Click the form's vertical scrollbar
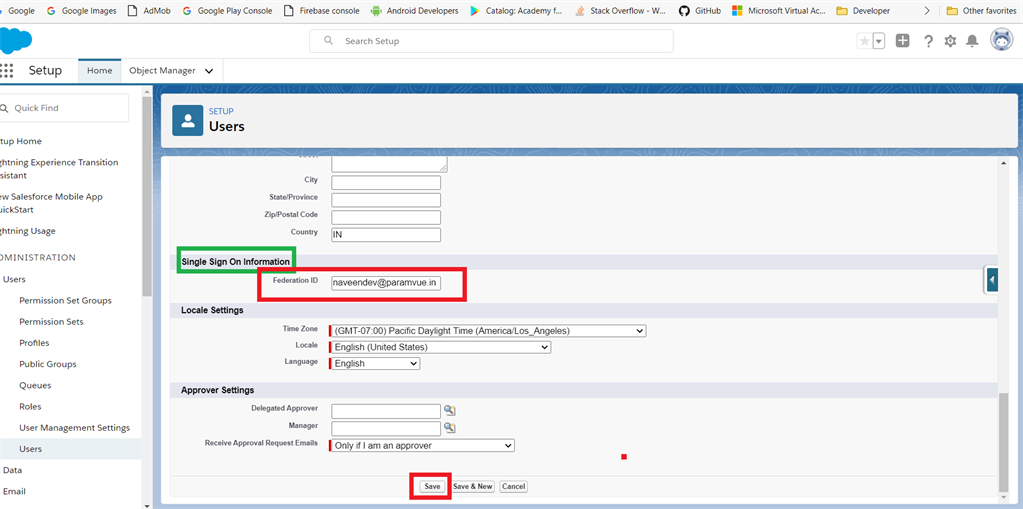 click(x=1003, y=442)
